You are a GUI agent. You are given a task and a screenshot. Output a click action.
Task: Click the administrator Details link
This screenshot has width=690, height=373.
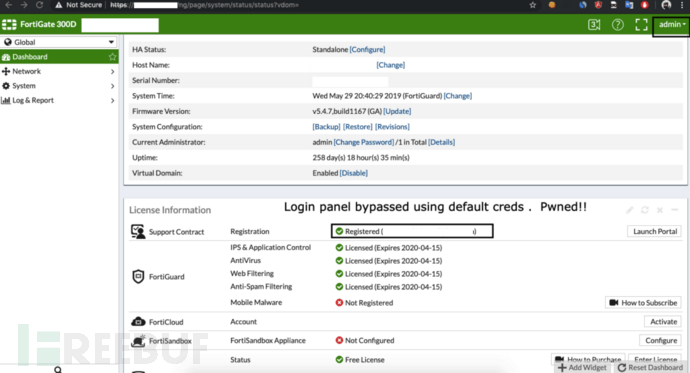(441, 142)
